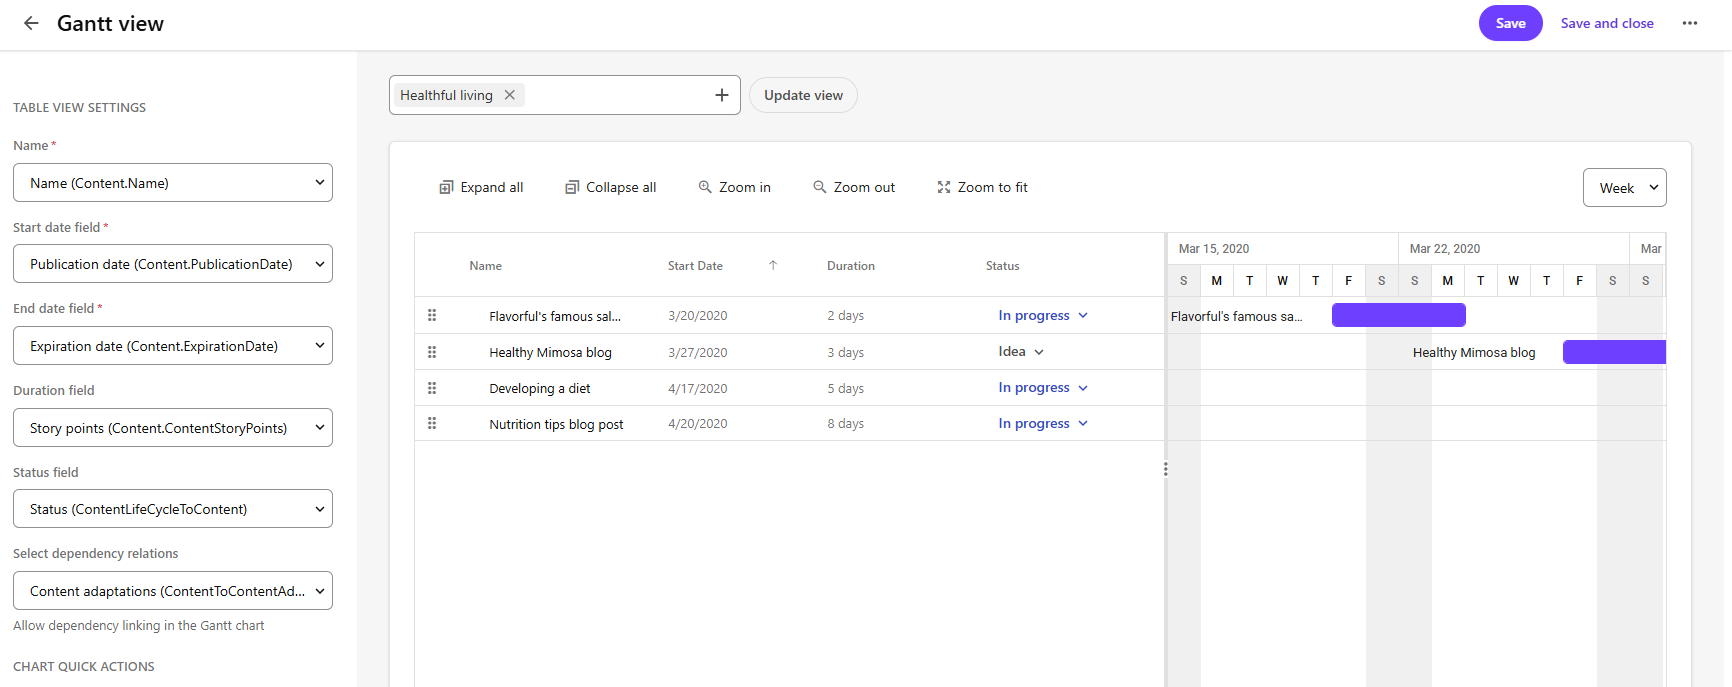Click drag handle of Nutrition tips row
Viewport: 1732px width, 687px height.
pos(432,424)
